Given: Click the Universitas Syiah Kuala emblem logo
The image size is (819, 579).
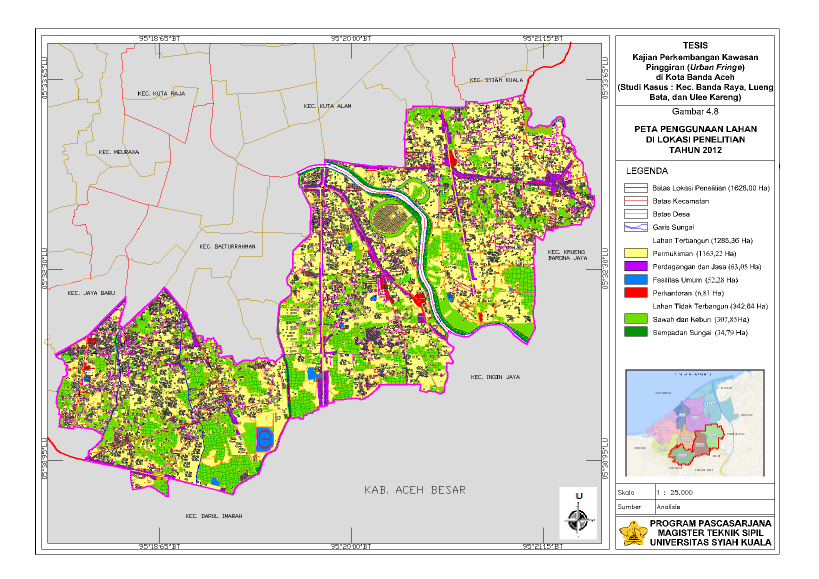Looking at the screenshot, I should point(633,534).
